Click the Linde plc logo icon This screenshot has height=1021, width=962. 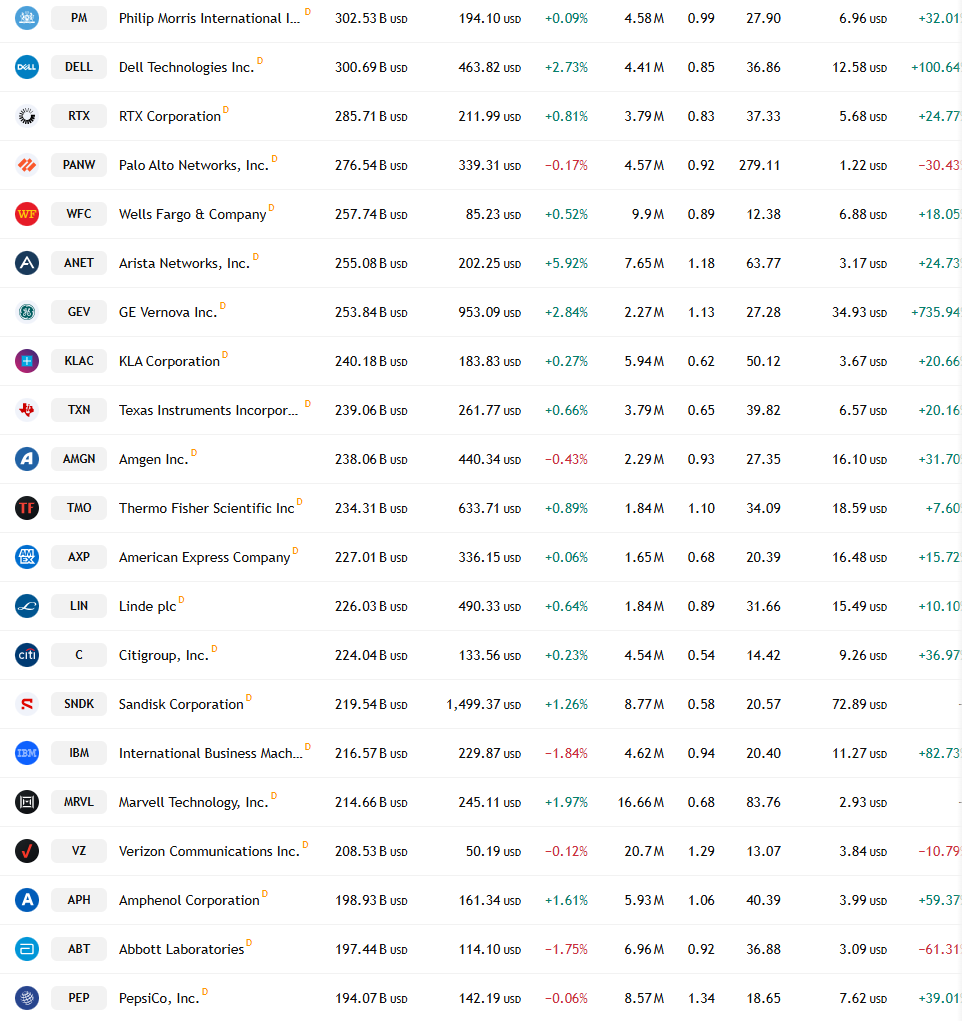(x=27, y=606)
